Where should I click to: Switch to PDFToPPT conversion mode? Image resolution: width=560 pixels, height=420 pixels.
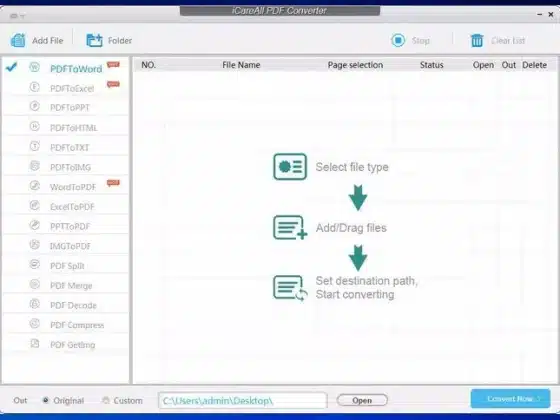(70, 108)
